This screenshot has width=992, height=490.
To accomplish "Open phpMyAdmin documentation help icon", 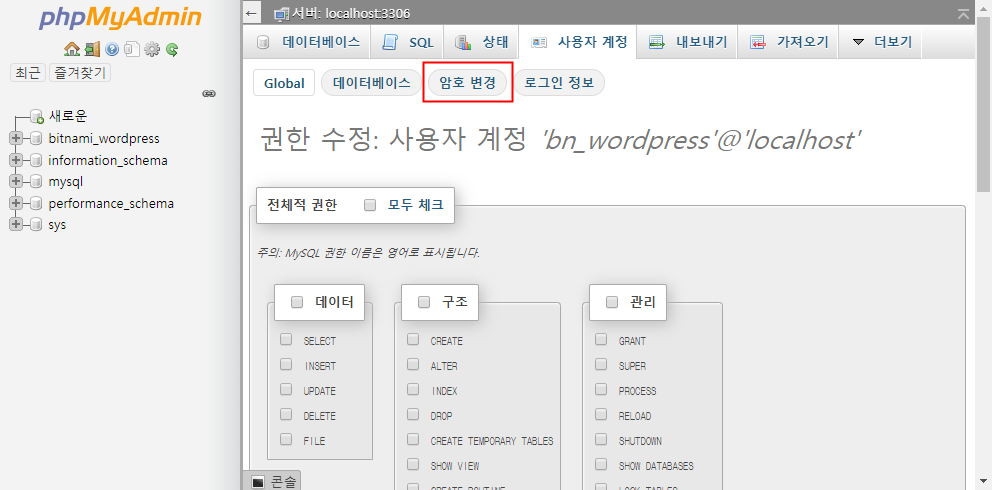I will pyautogui.click(x=112, y=49).
